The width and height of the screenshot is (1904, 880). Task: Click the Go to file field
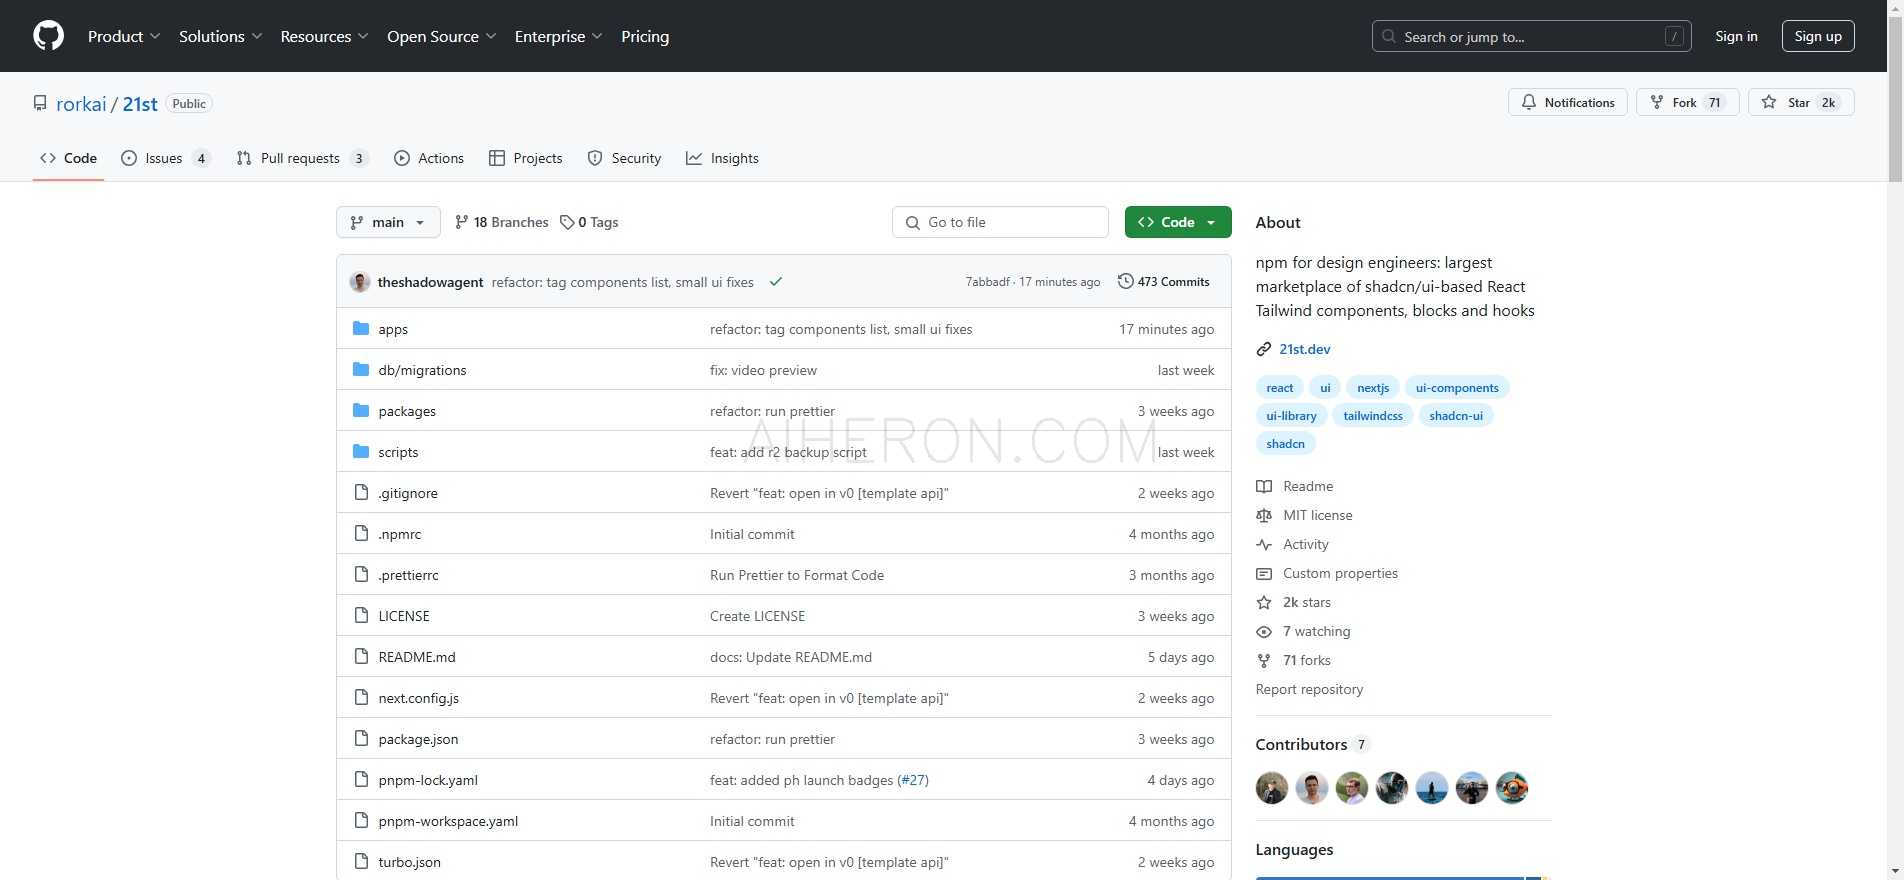[1000, 222]
